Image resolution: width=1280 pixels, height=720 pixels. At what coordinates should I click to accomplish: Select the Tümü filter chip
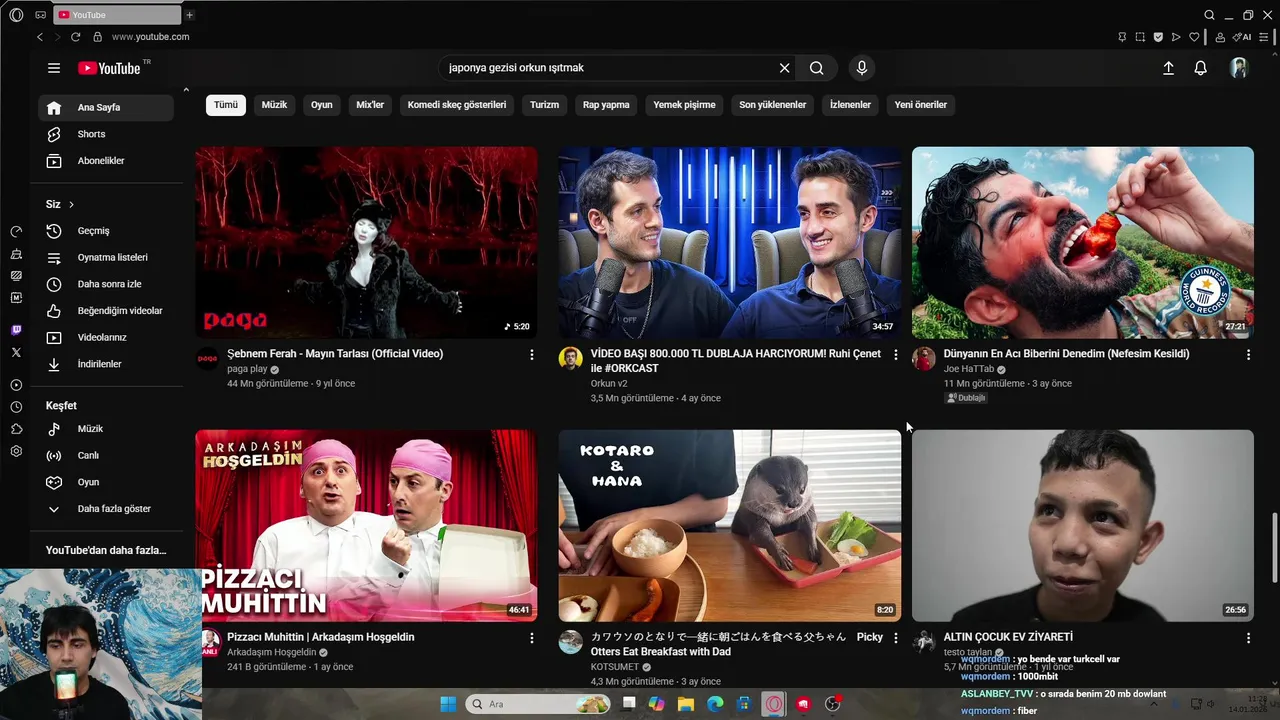226,104
